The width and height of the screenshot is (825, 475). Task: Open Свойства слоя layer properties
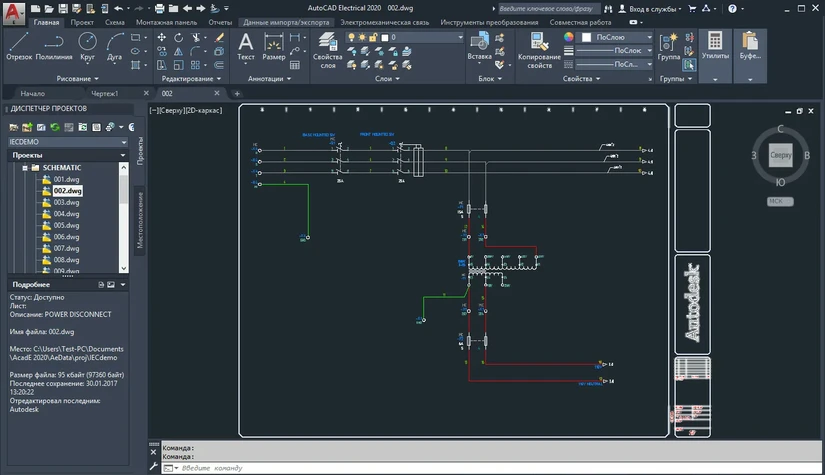click(x=327, y=50)
